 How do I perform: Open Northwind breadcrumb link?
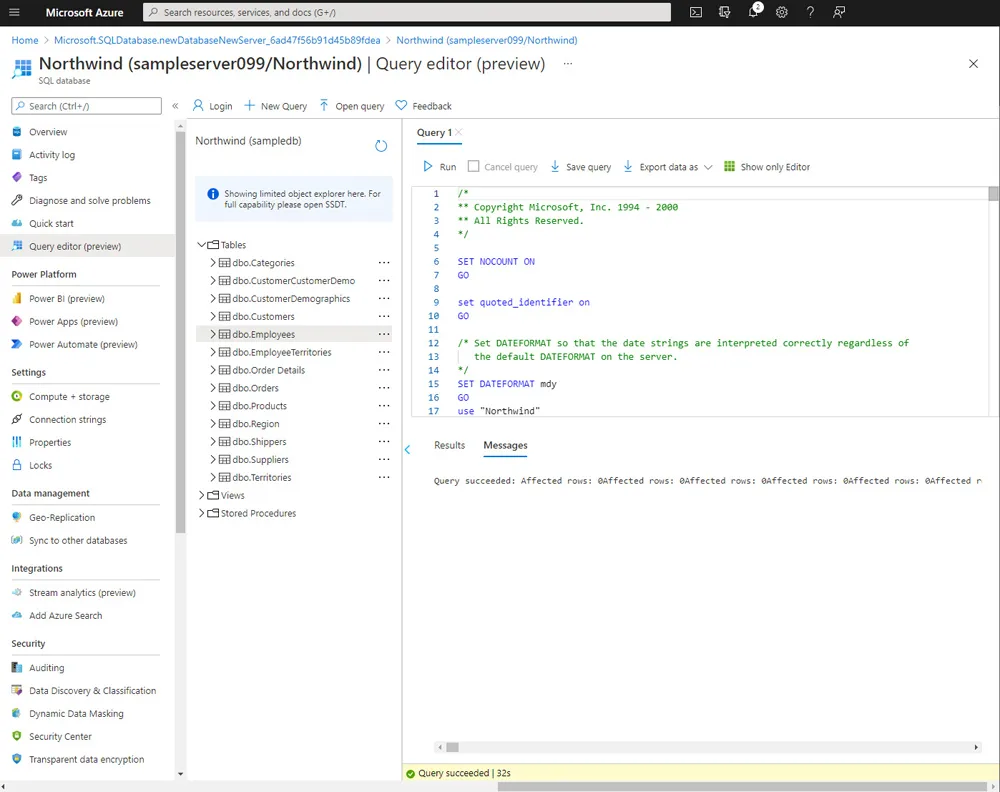[x=487, y=40]
